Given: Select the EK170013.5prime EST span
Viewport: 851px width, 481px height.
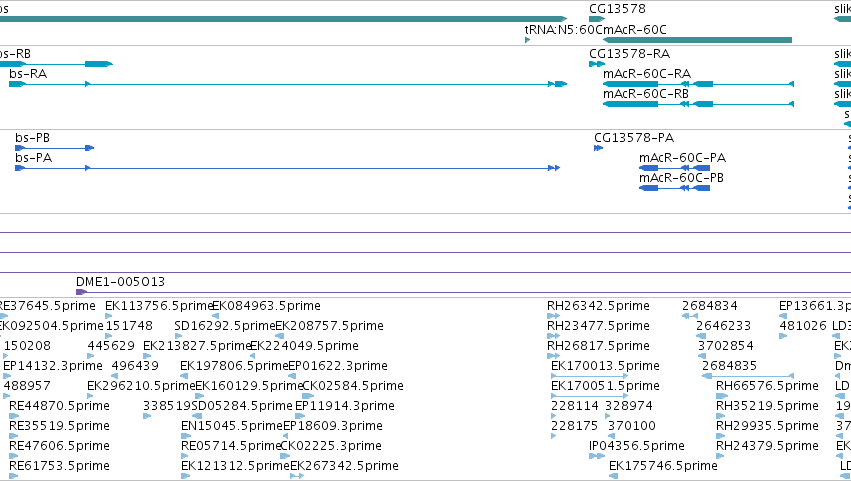Looking at the screenshot, I should click(589, 376).
